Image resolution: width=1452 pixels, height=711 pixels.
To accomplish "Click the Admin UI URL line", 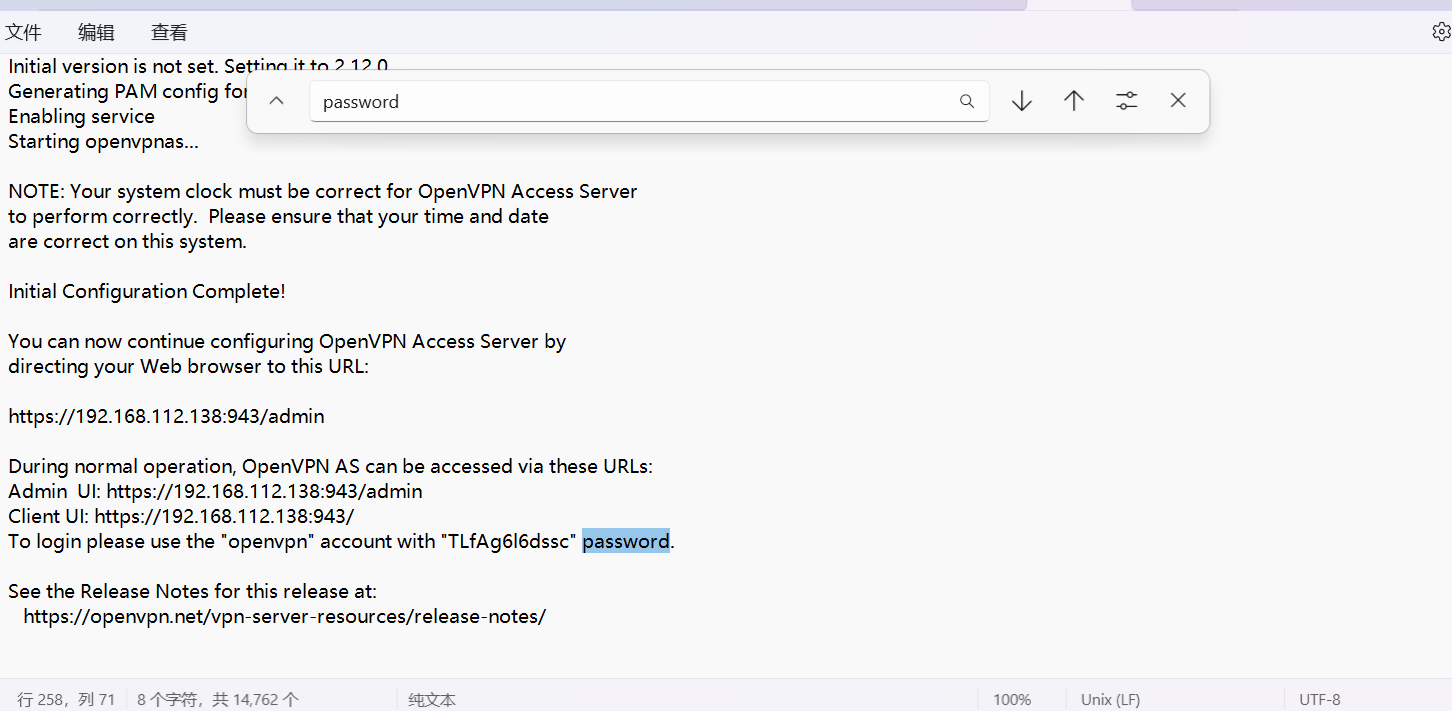I will 215,491.
